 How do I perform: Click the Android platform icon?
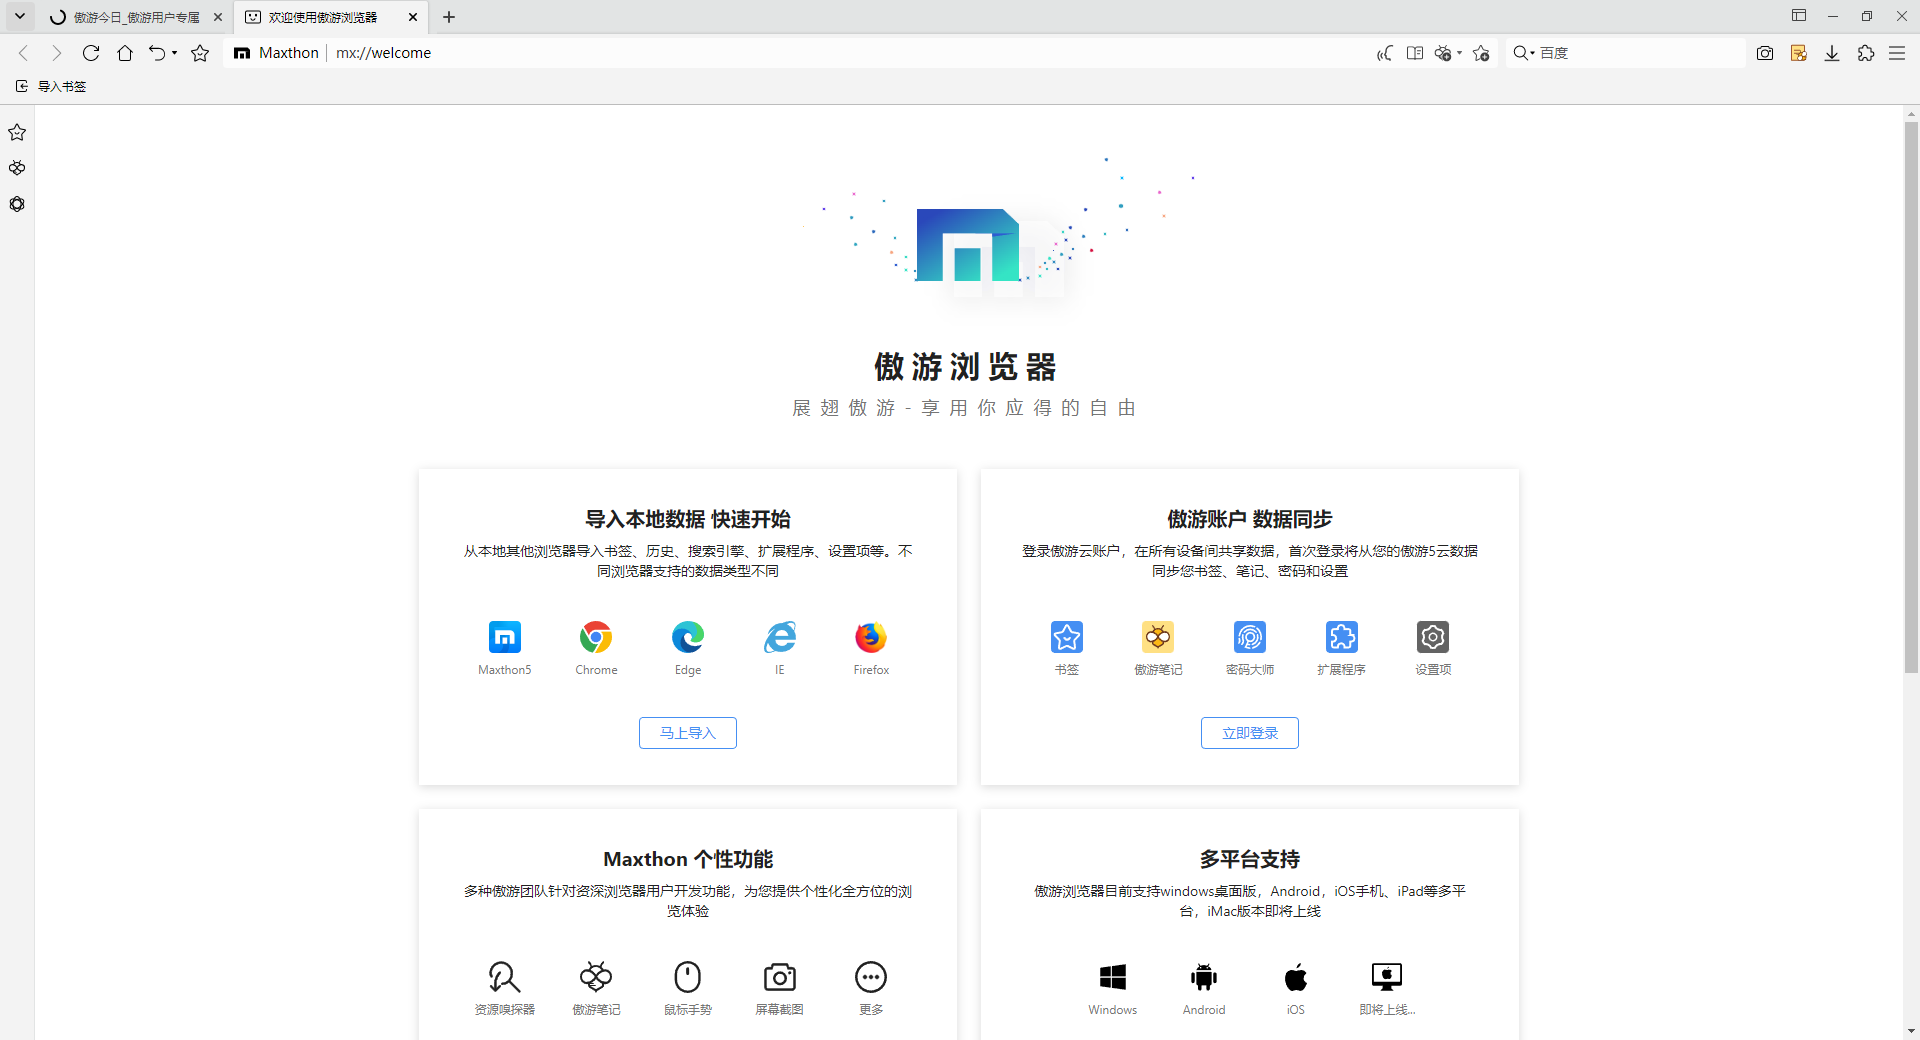click(x=1204, y=977)
